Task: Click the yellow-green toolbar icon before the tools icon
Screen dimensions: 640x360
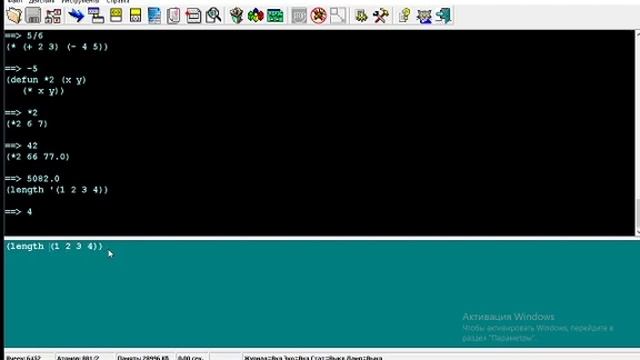Action: click(x=361, y=16)
